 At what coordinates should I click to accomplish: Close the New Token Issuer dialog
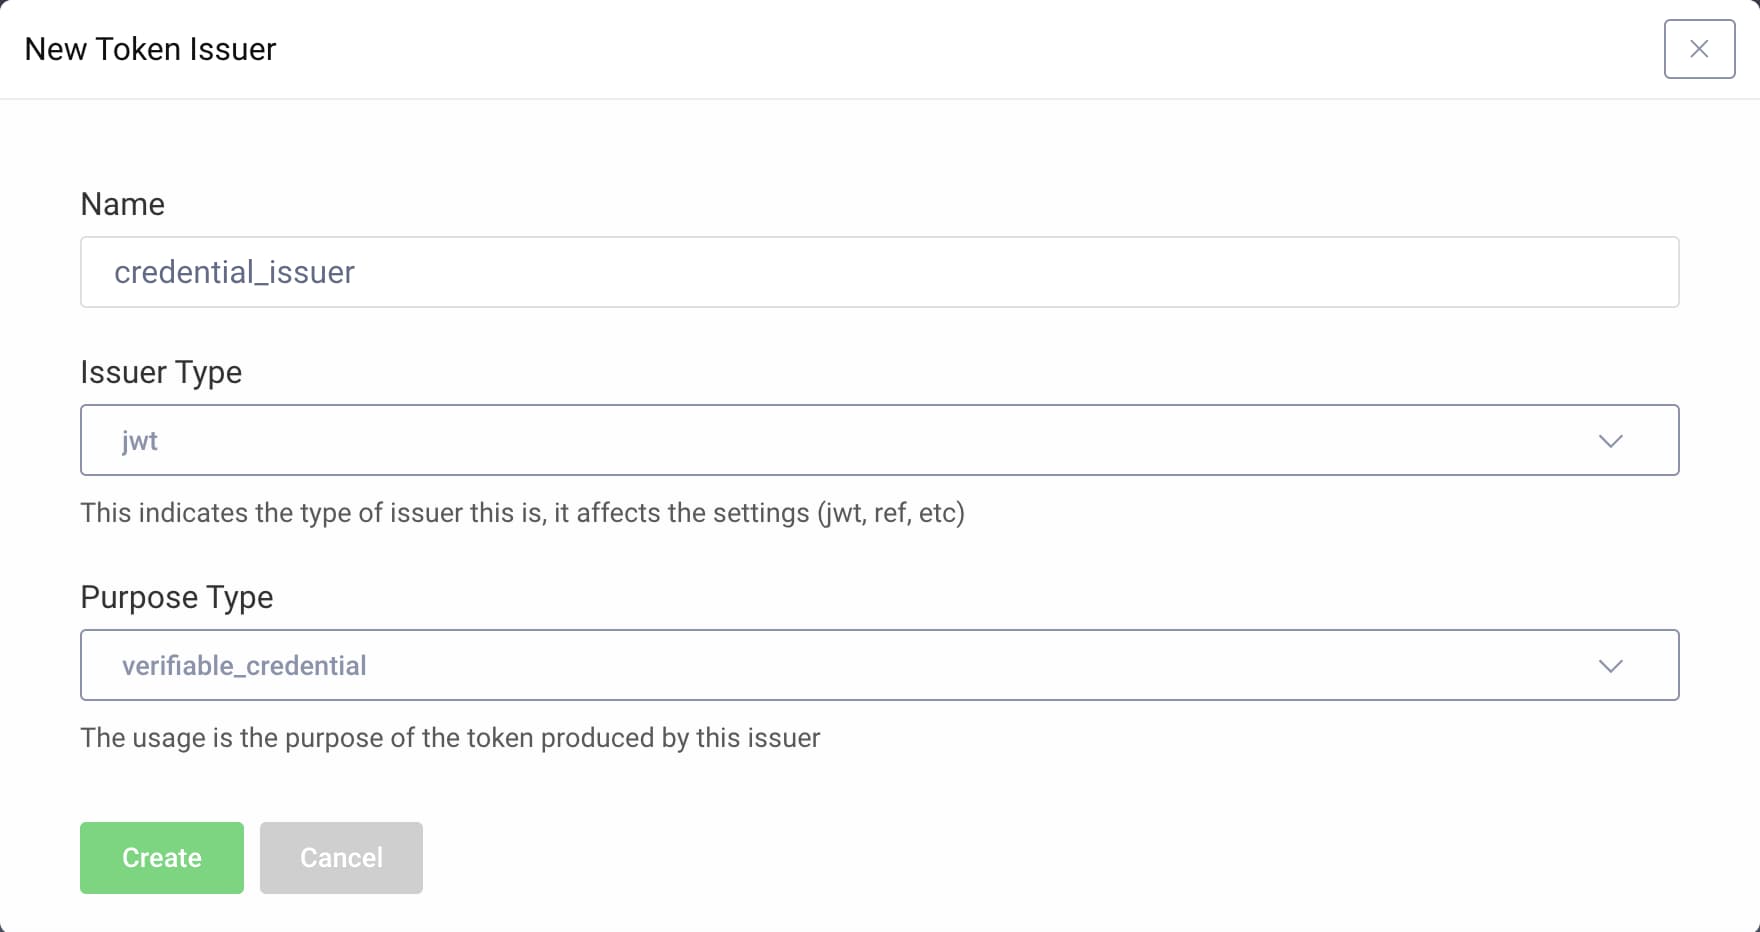(1698, 48)
